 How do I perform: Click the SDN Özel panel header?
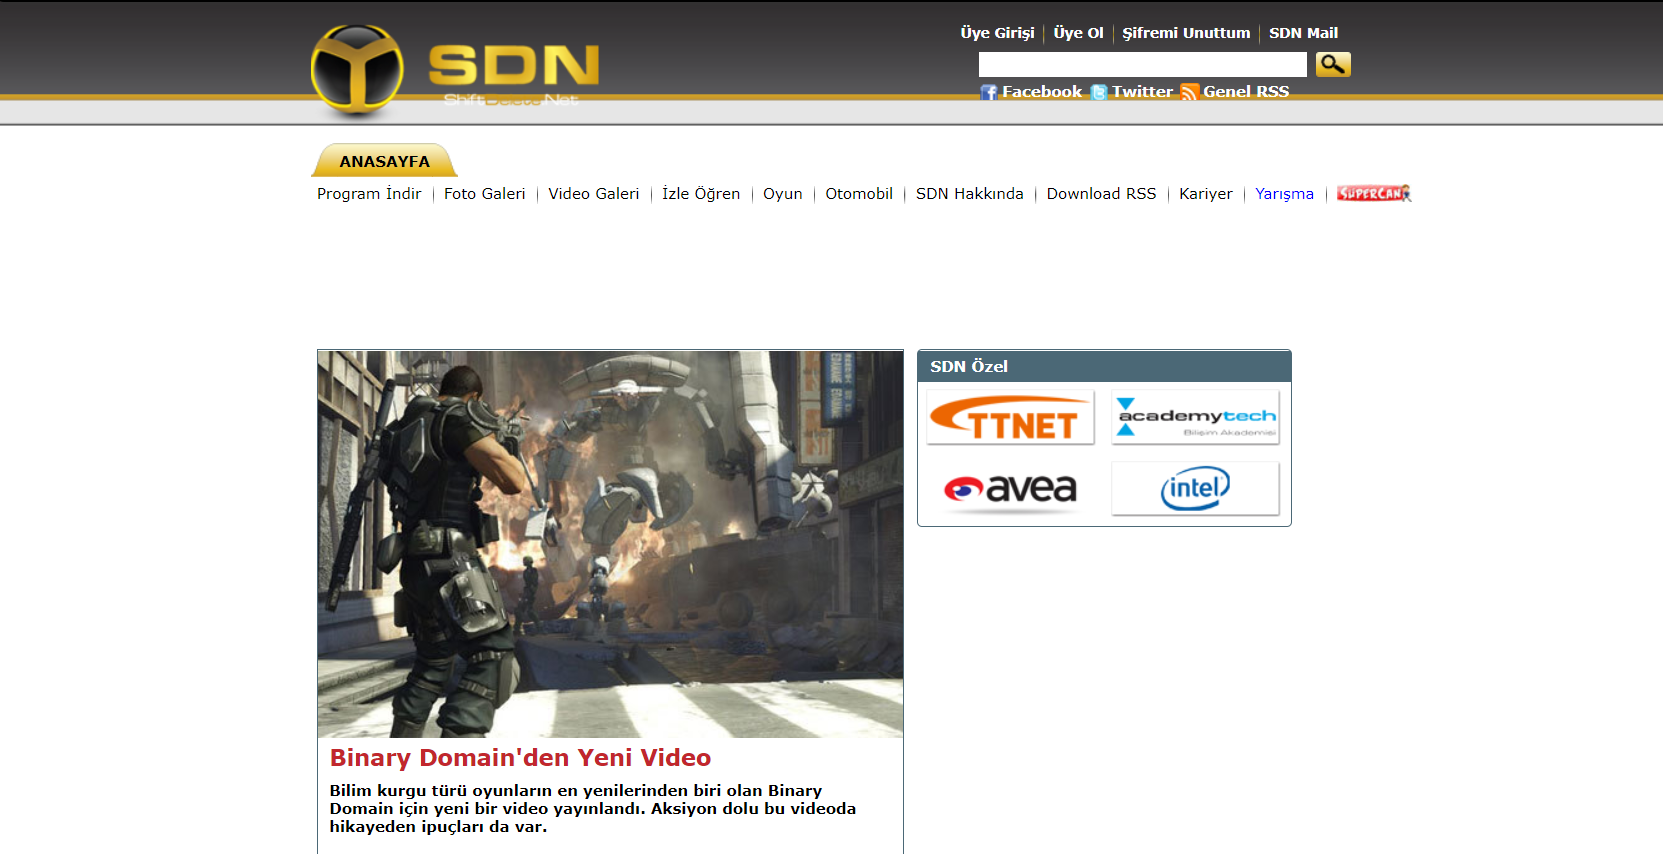[x=1104, y=366]
